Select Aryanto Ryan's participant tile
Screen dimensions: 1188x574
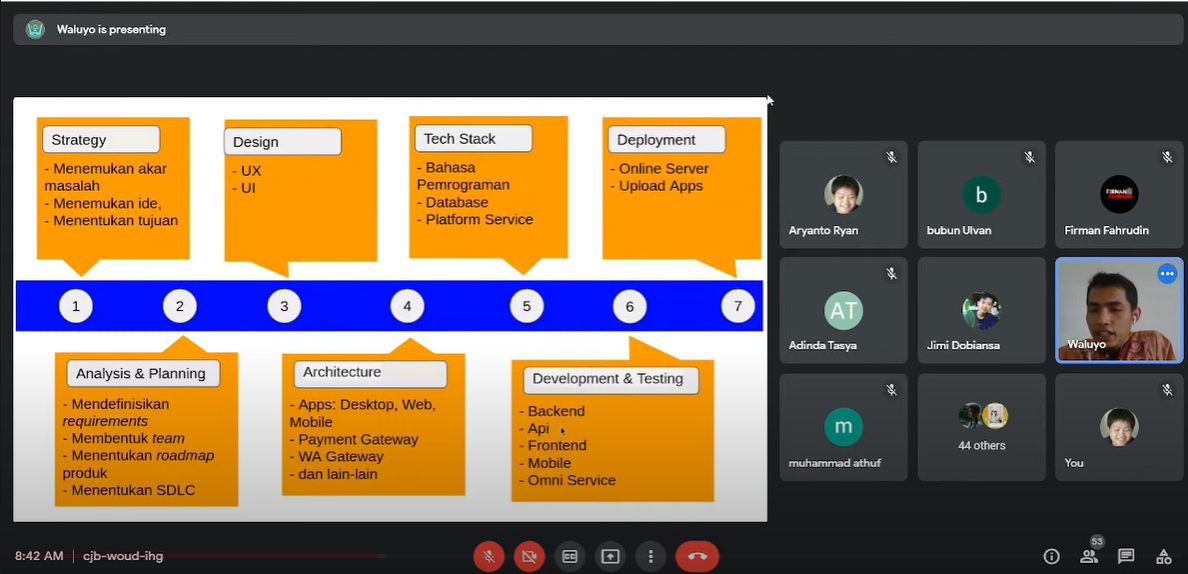coord(843,194)
